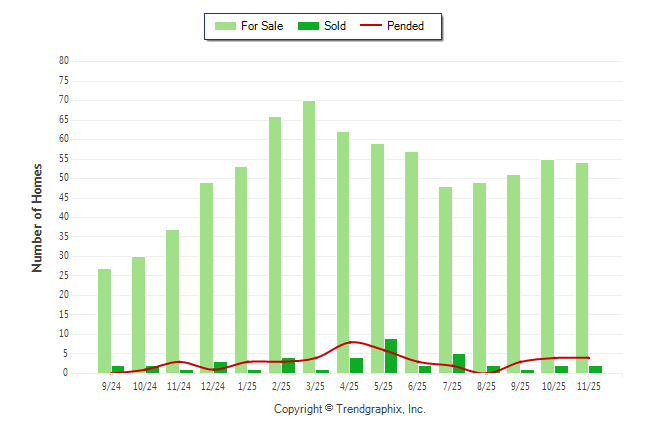Image resolution: width=646 pixels, height=434 pixels.
Task: Select the For Sale bar for 8/25
Action: point(479,277)
